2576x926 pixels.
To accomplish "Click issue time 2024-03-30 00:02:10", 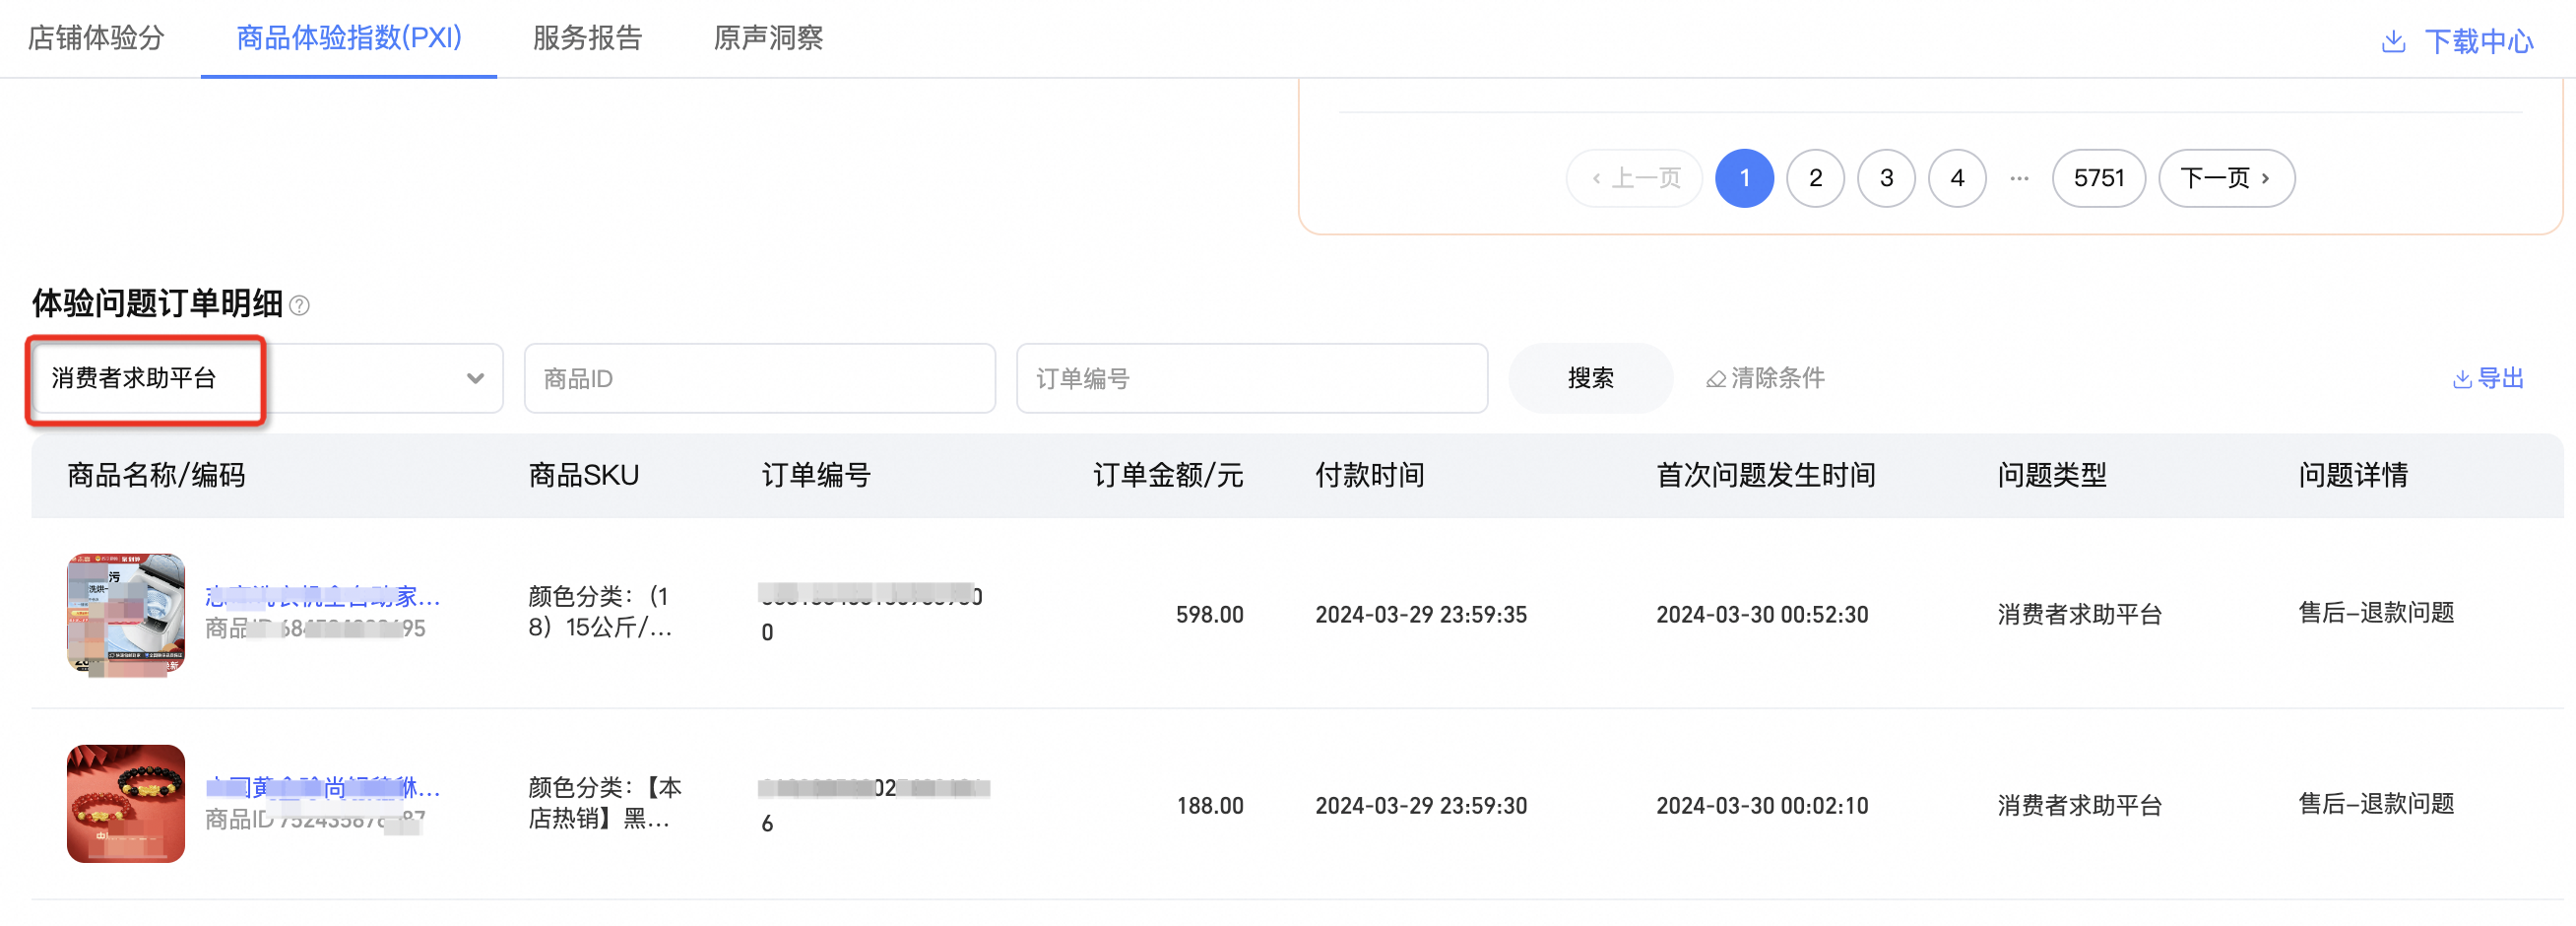I will [x=1762, y=805].
